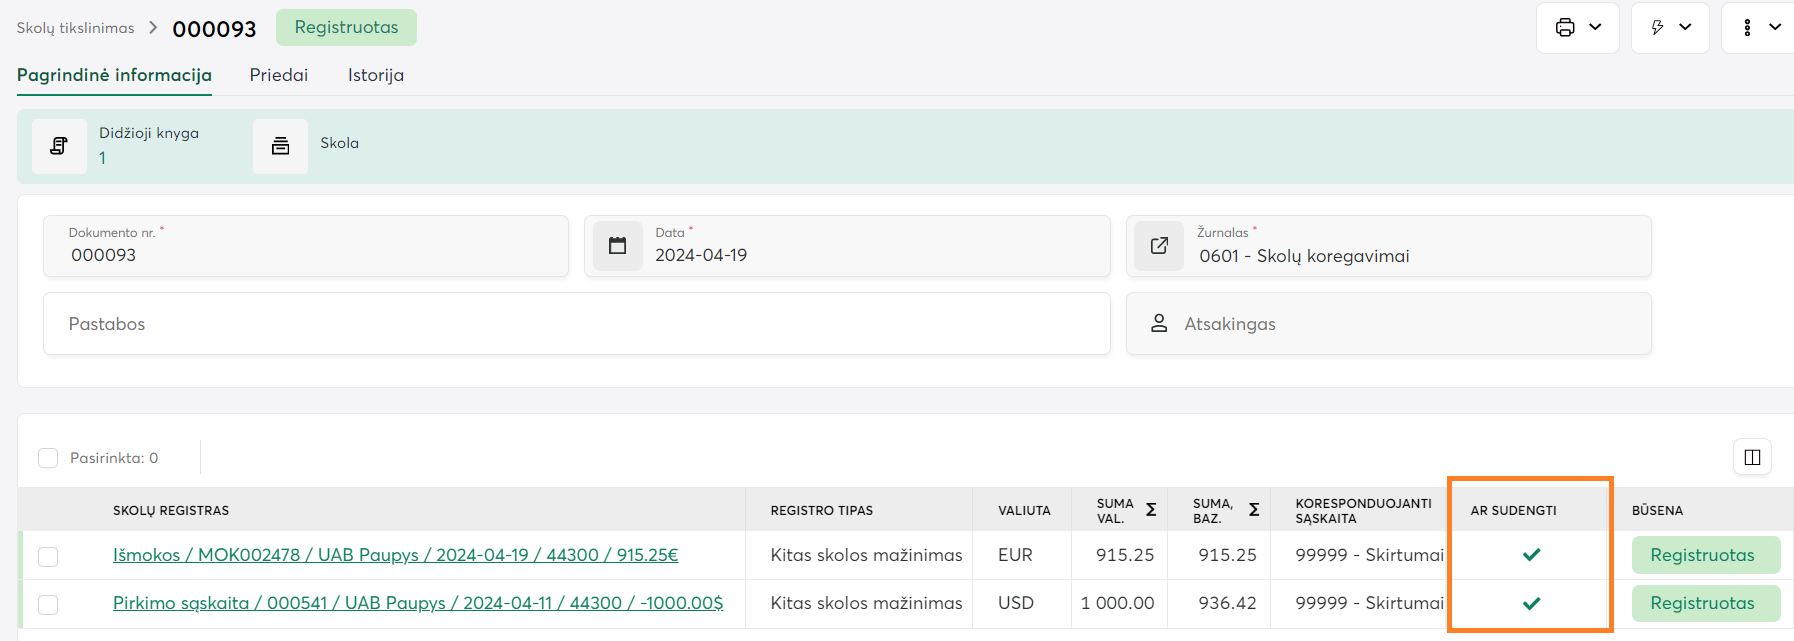Switch to the Priedai tab

pos(279,75)
